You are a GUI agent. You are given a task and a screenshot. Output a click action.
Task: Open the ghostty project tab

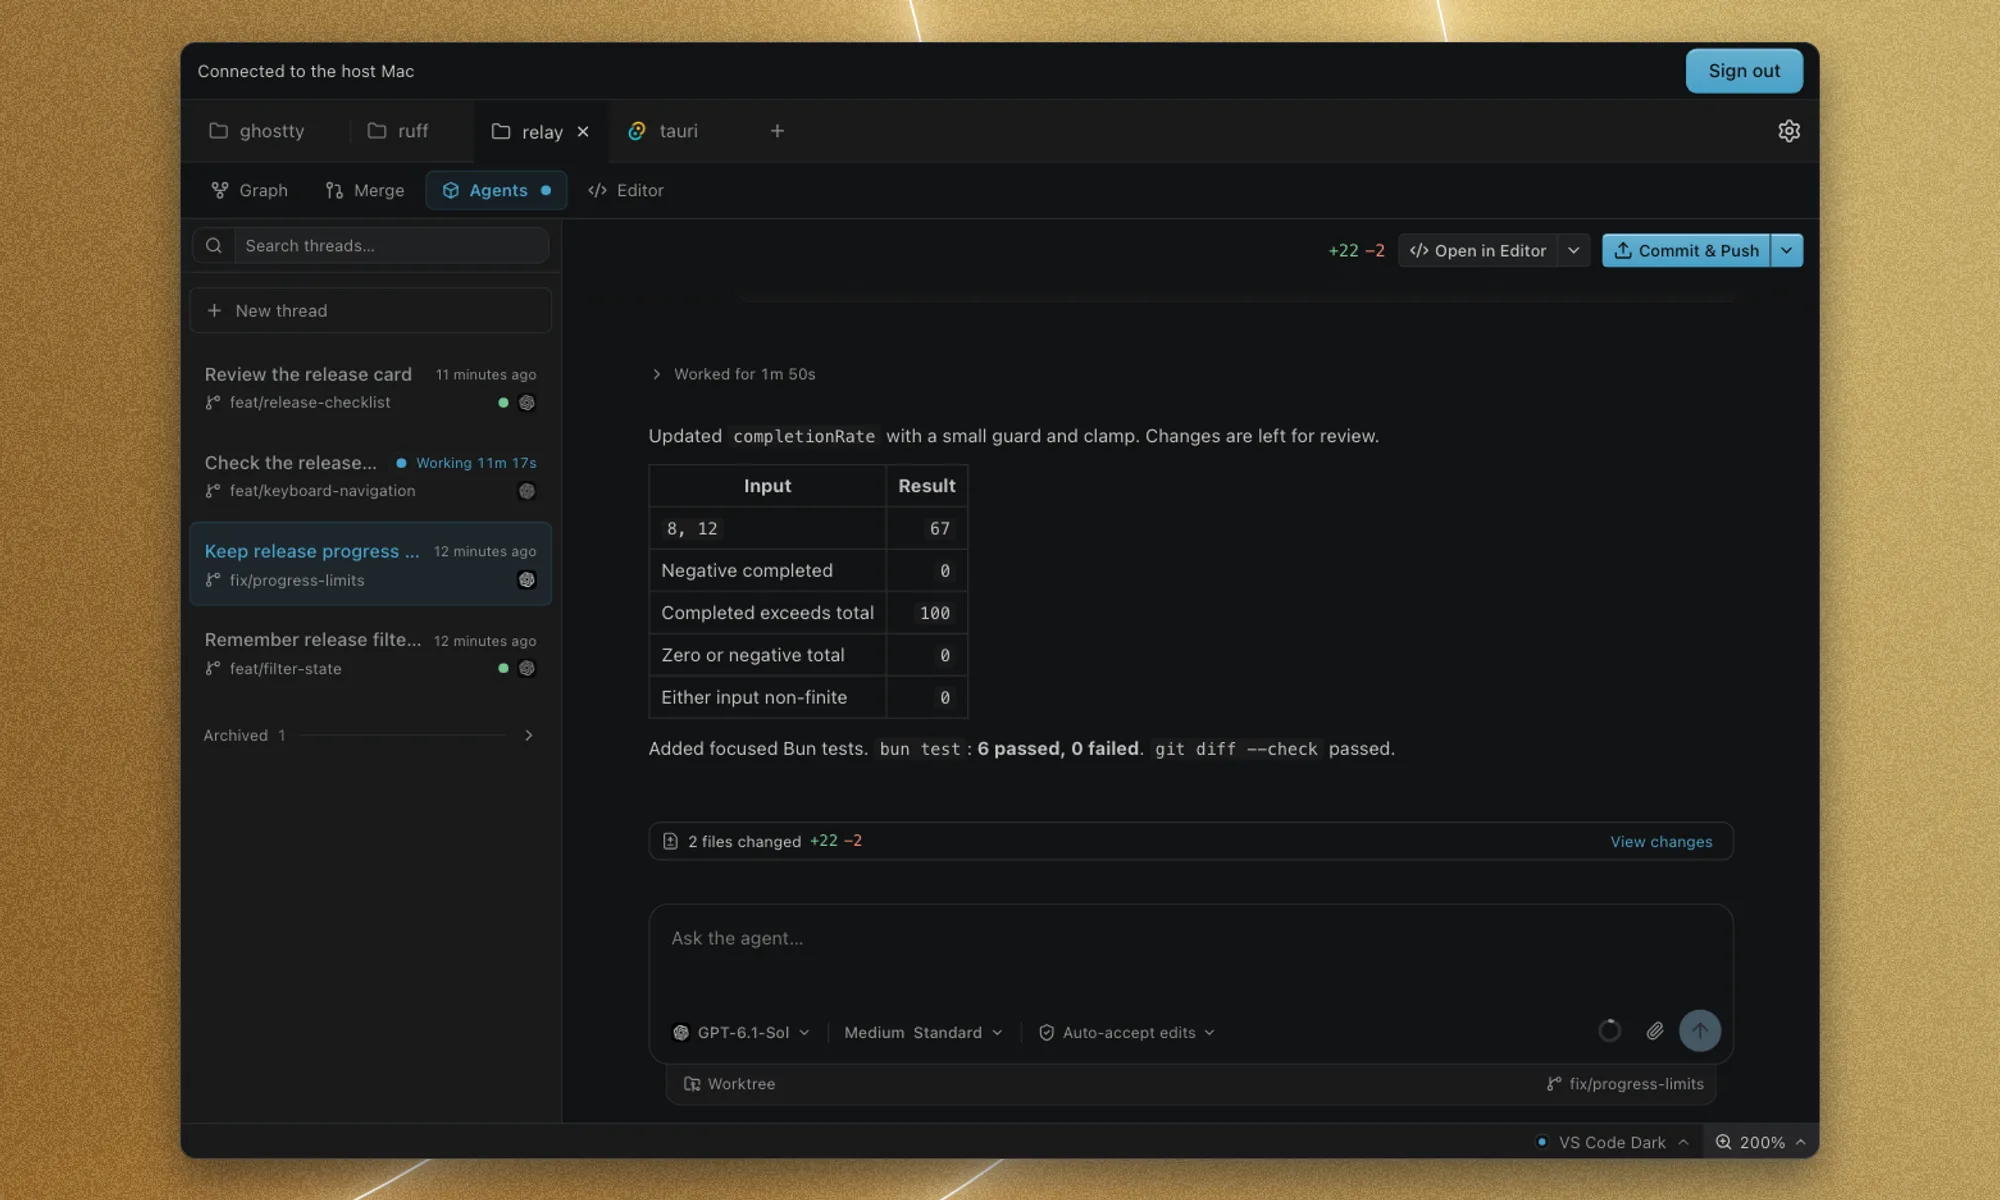pyautogui.click(x=257, y=131)
